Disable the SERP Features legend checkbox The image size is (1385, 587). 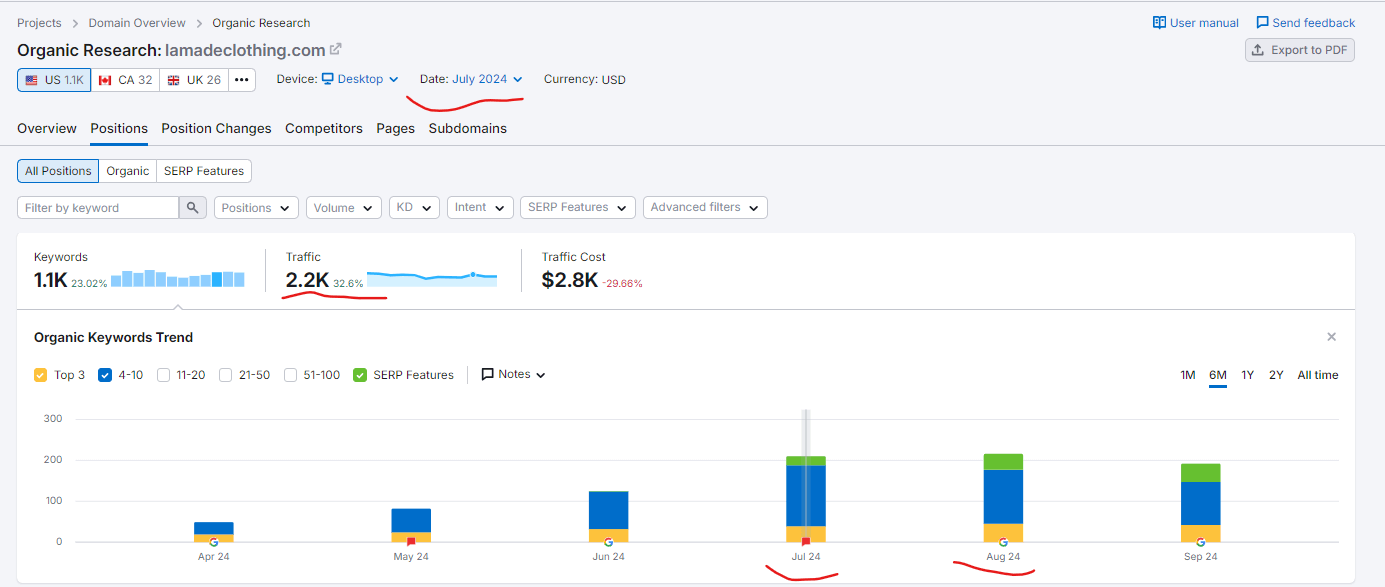[360, 375]
